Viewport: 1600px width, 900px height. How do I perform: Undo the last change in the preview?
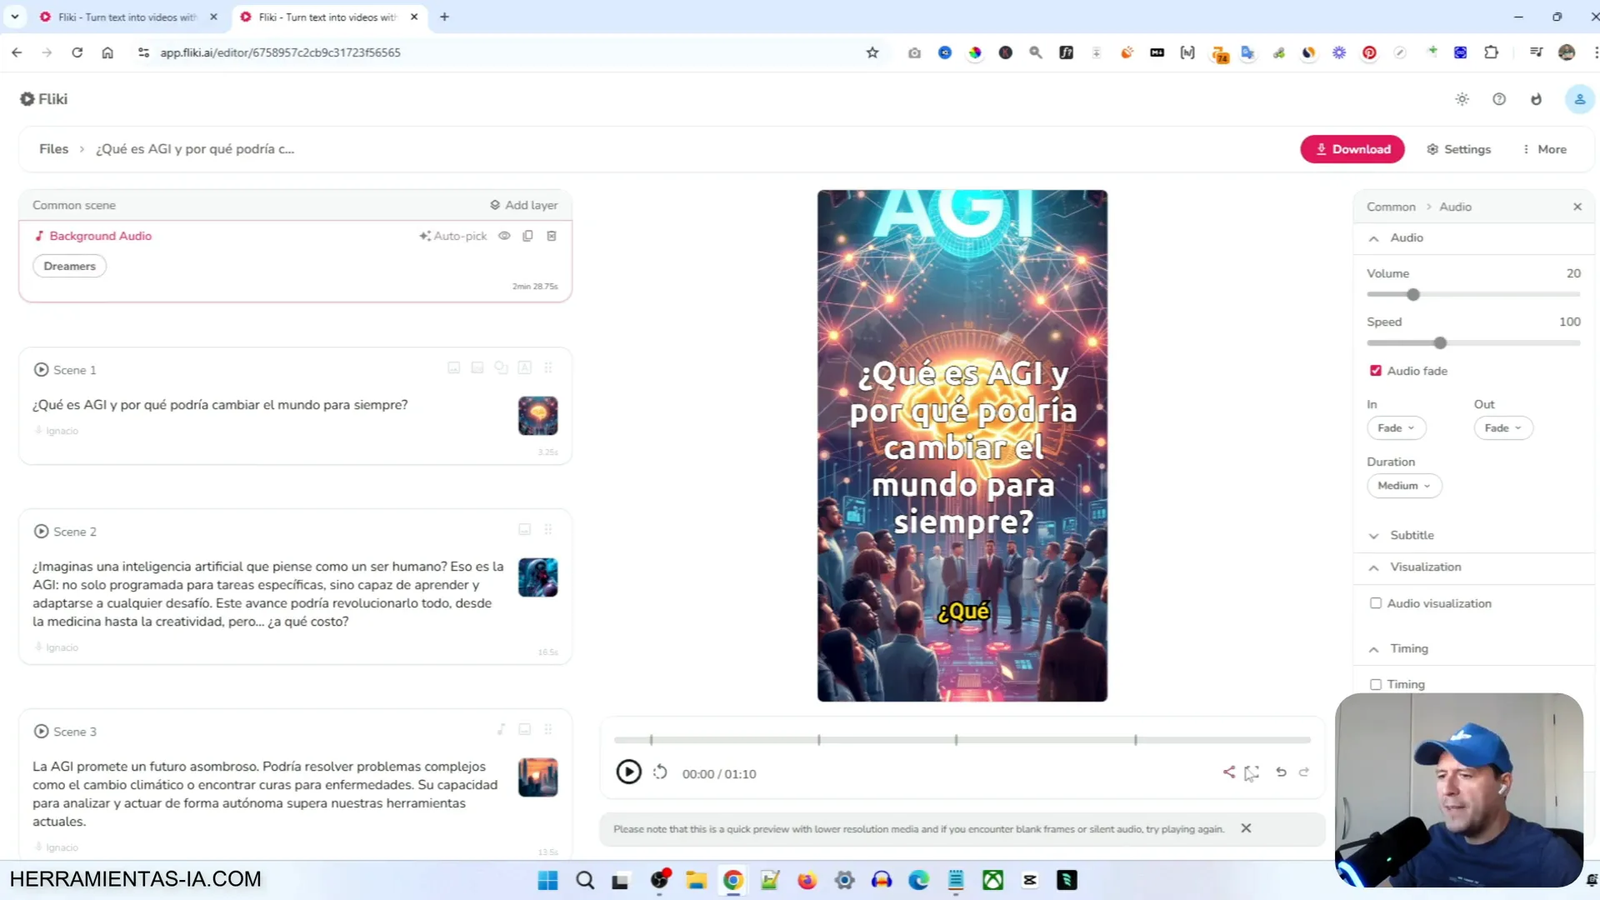1280,772
